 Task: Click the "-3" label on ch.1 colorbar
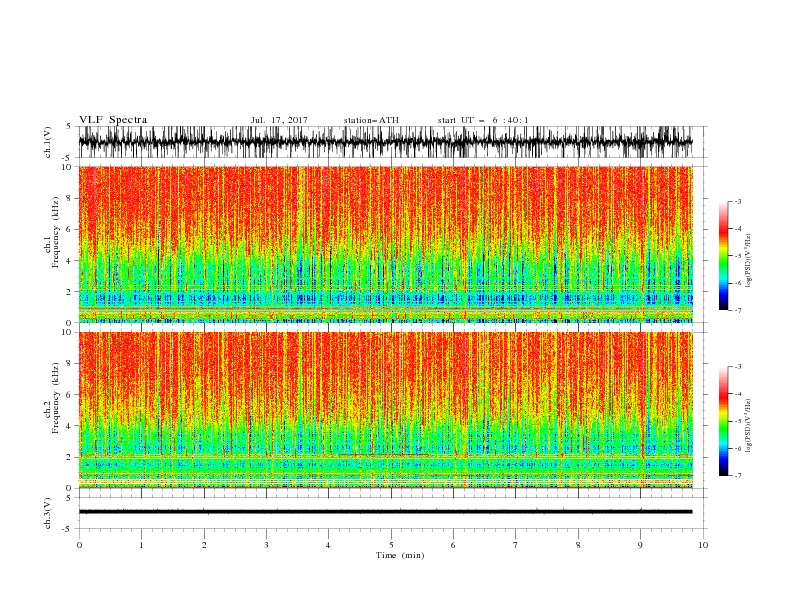737,201
